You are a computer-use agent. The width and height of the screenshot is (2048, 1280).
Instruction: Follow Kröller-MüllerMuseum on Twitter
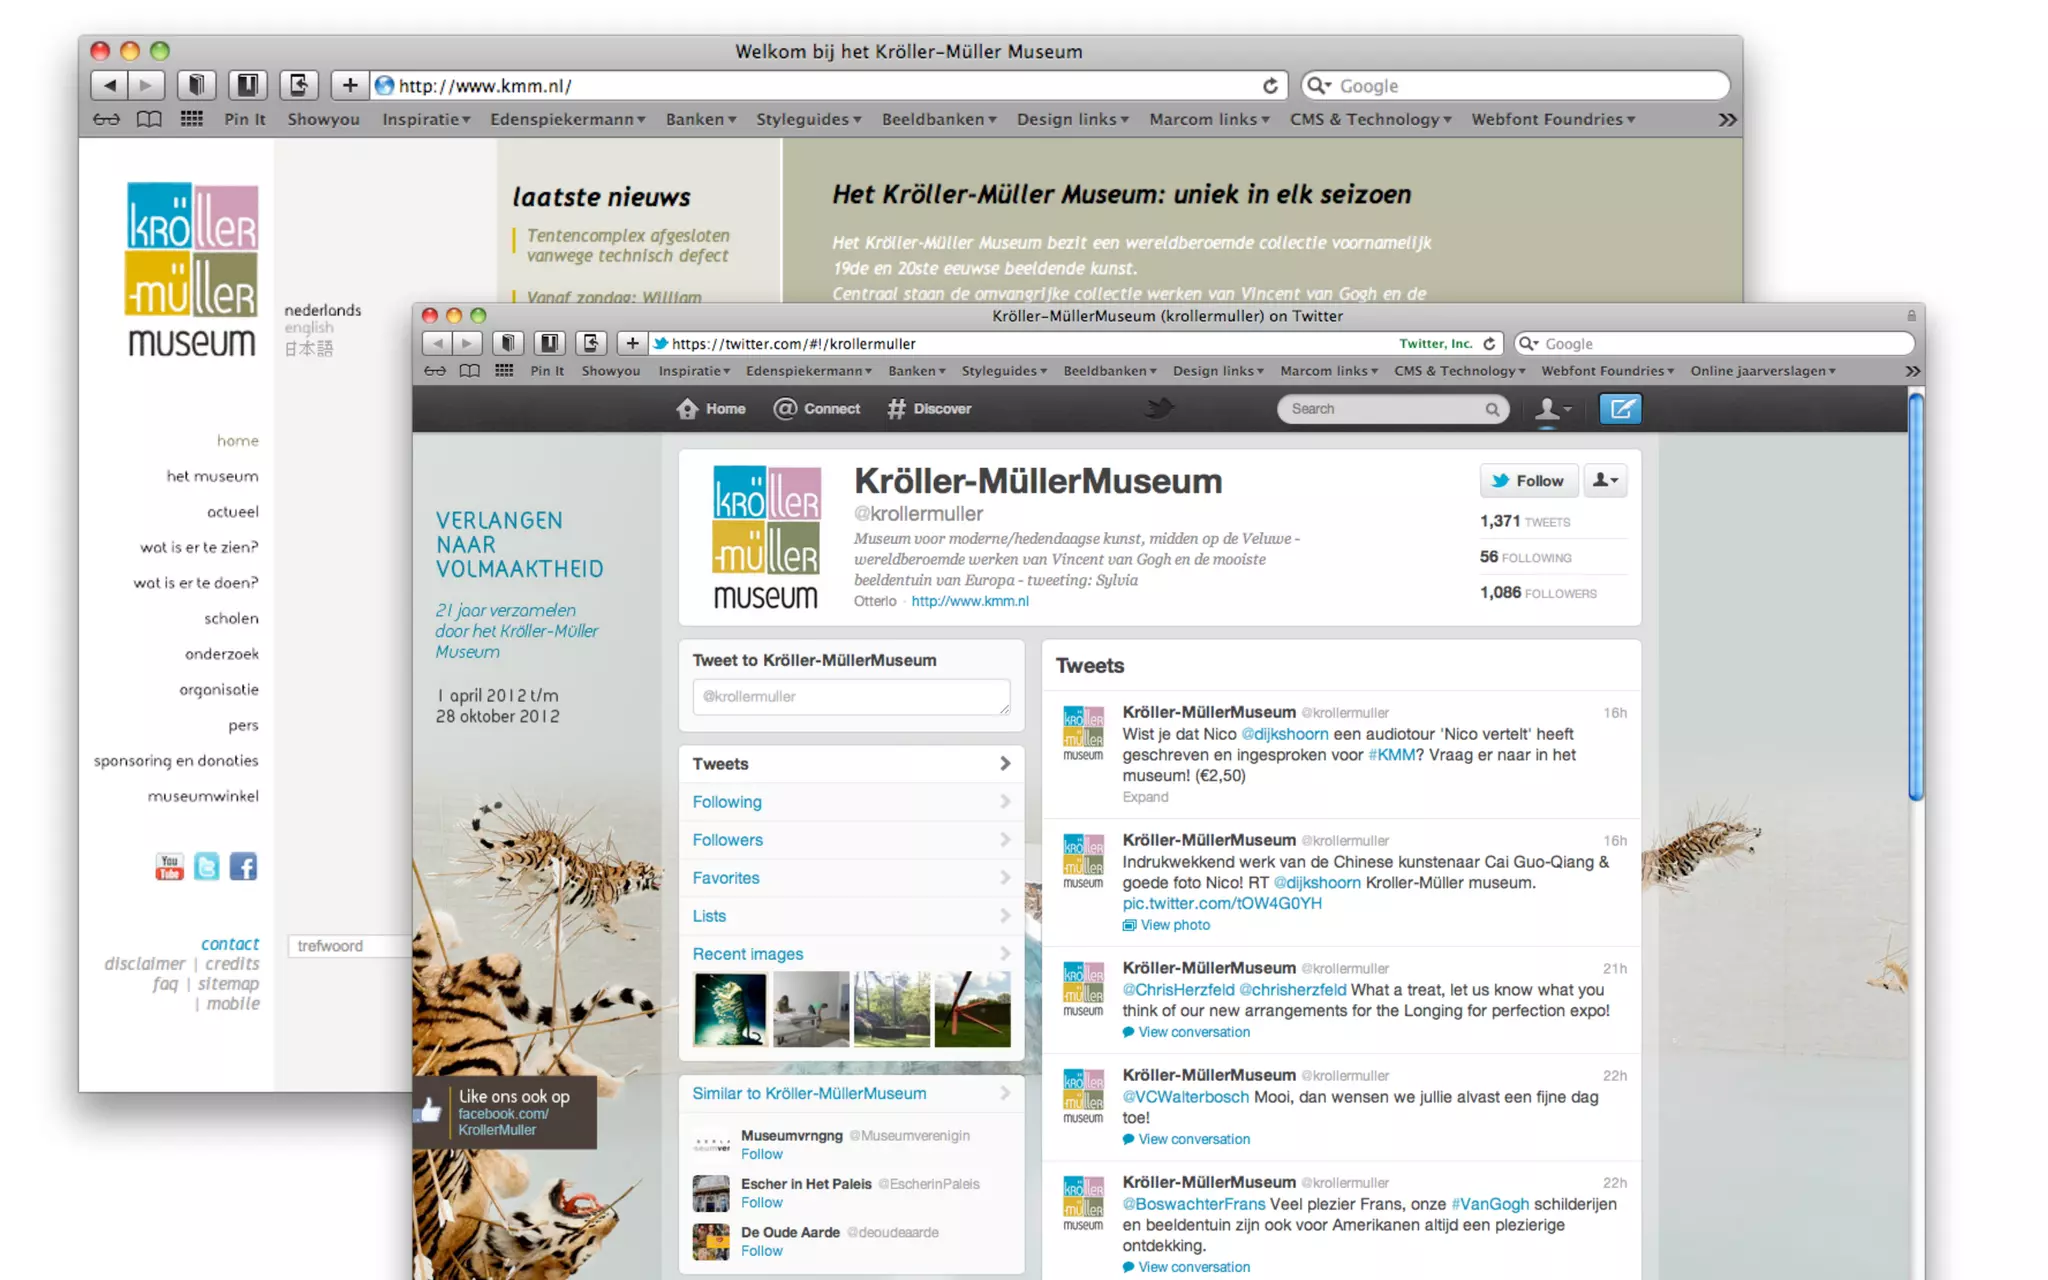(1528, 481)
